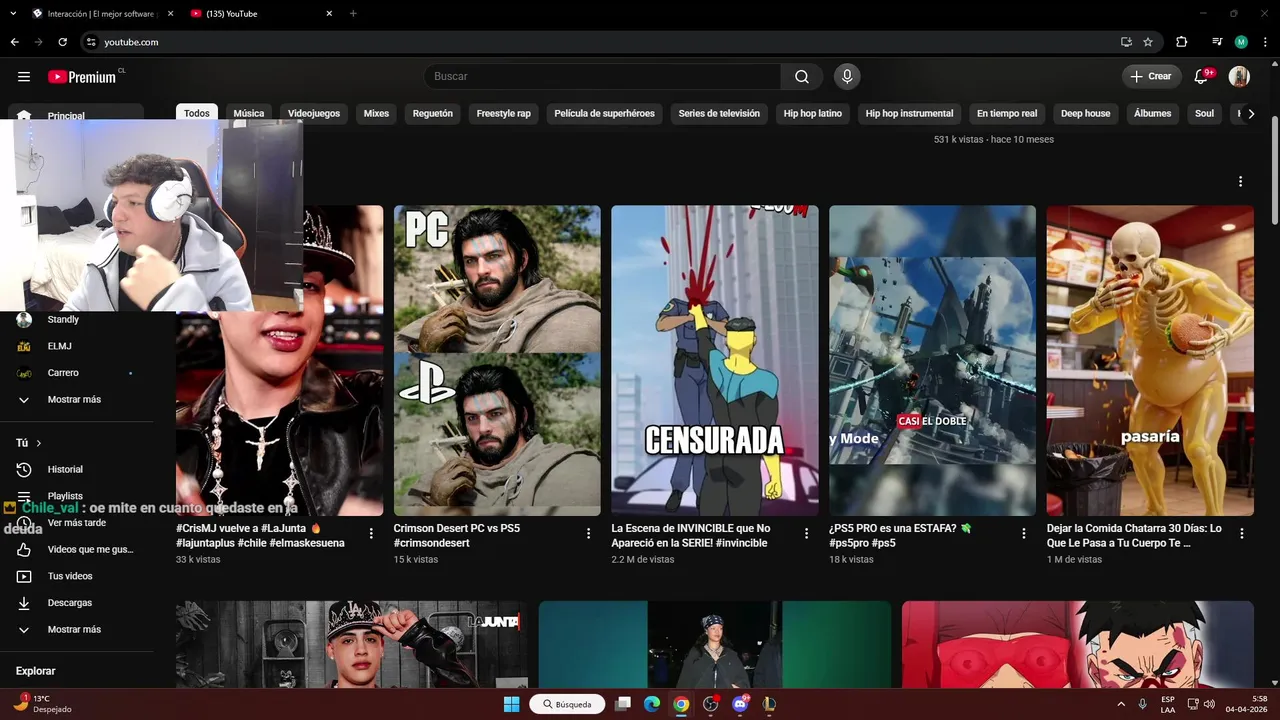
Task: Select the En tiempo real chip
Action: (x=1007, y=113)
